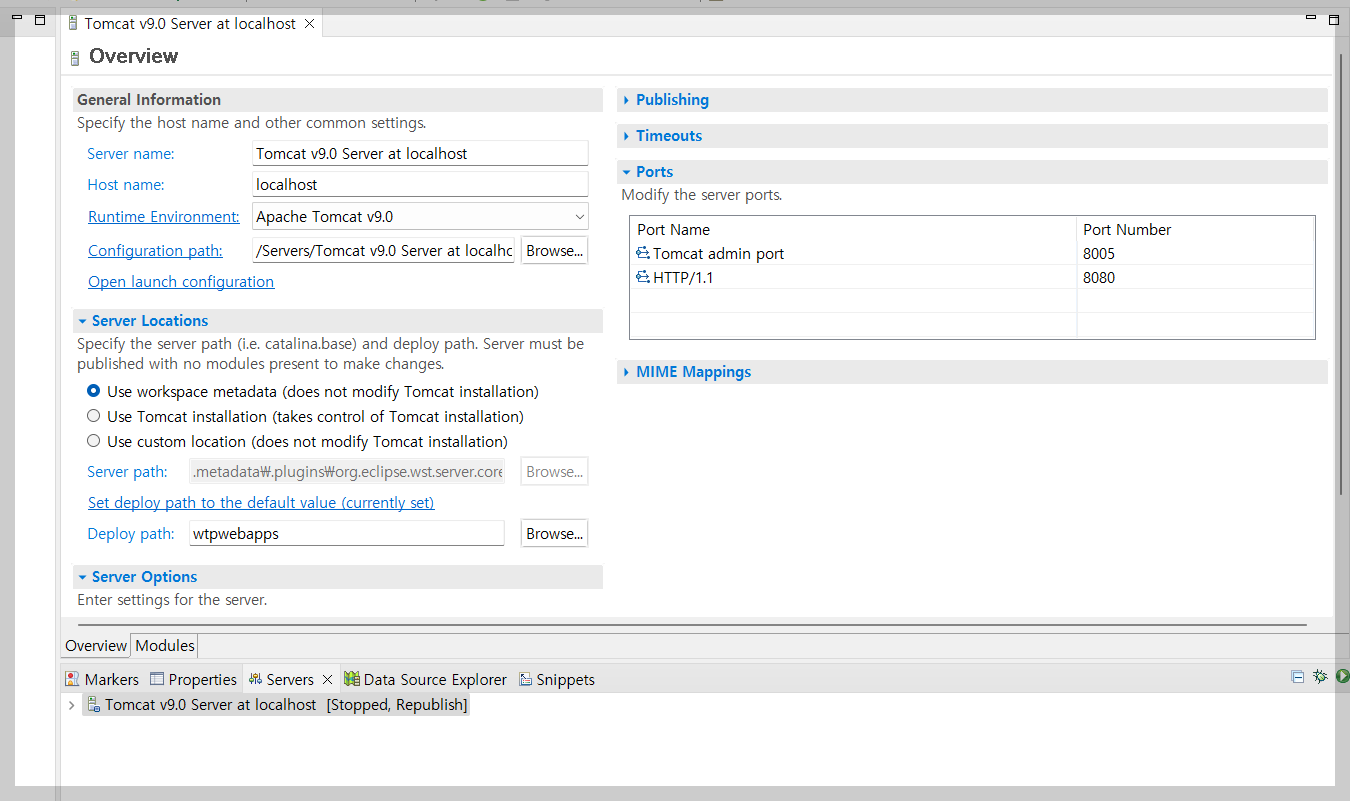Click Set deploy path to default value link

pos(261,503)
